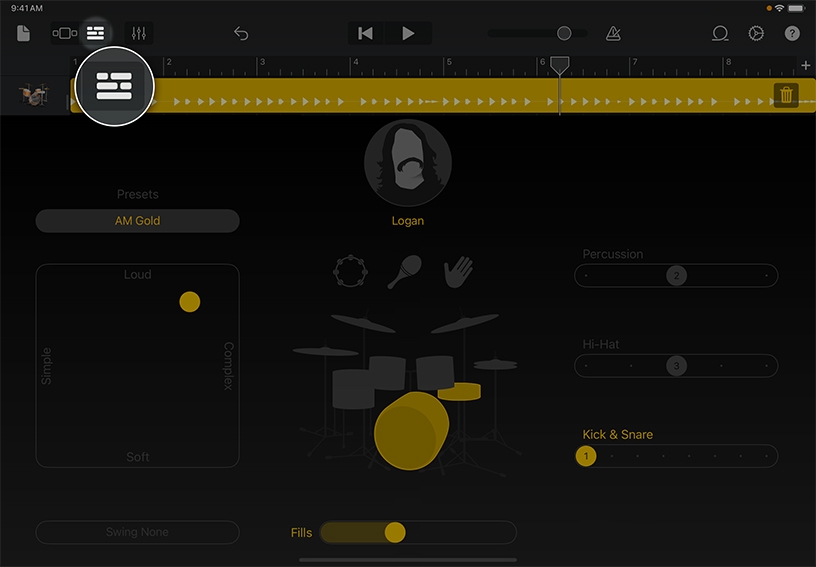Open song settings gear icon
This screenshot has width=816, height=567.
click(756, 33)
